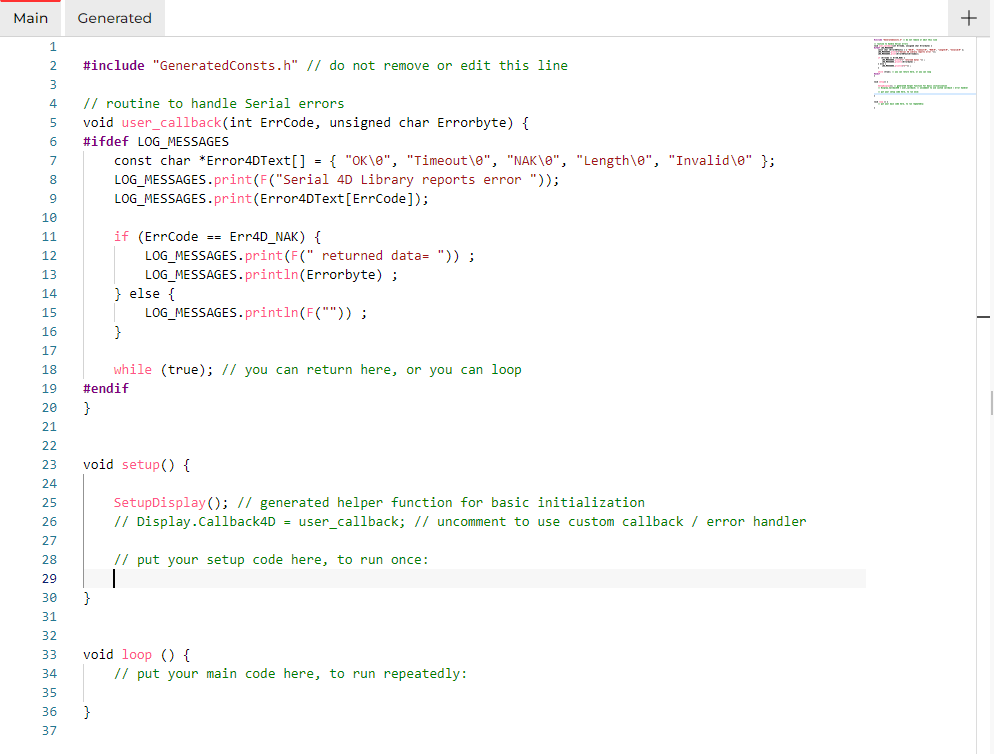Click the #endif directive

[x=106, y=388]
